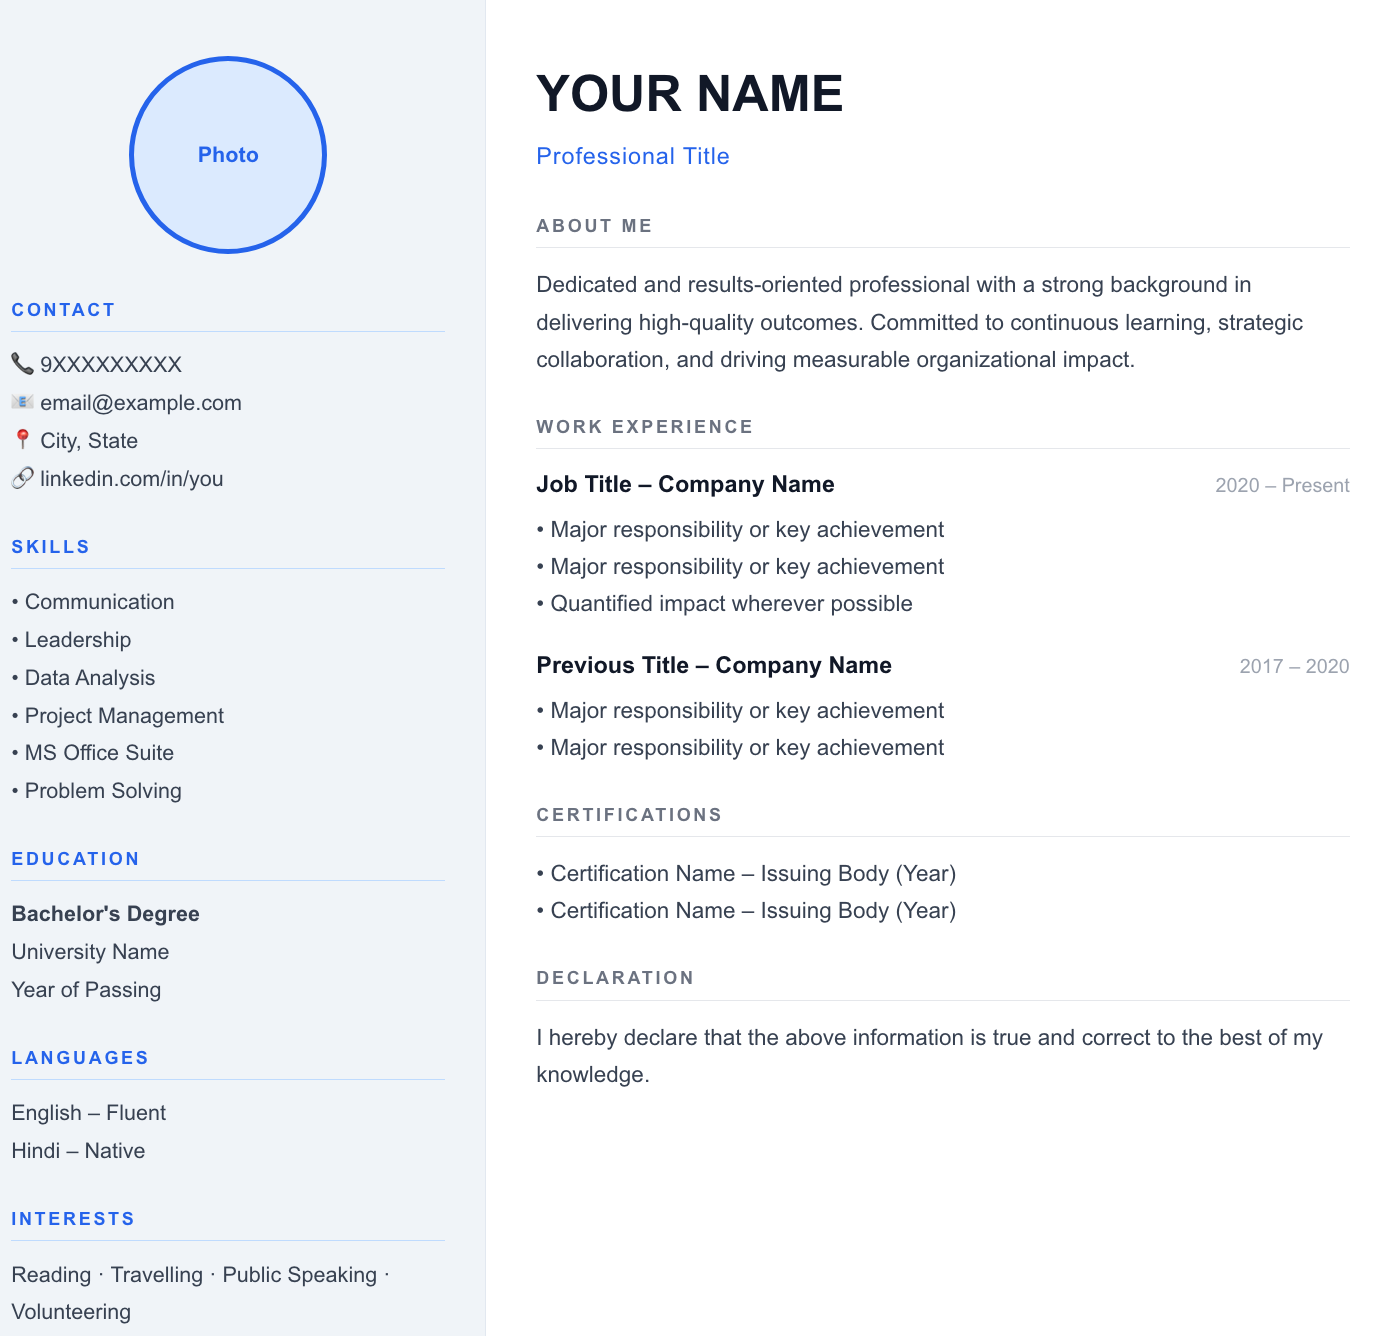Viewport: 1392px width, 1336px height.
Task: Select the YOUR NAME heading
Action: (690, 94)
